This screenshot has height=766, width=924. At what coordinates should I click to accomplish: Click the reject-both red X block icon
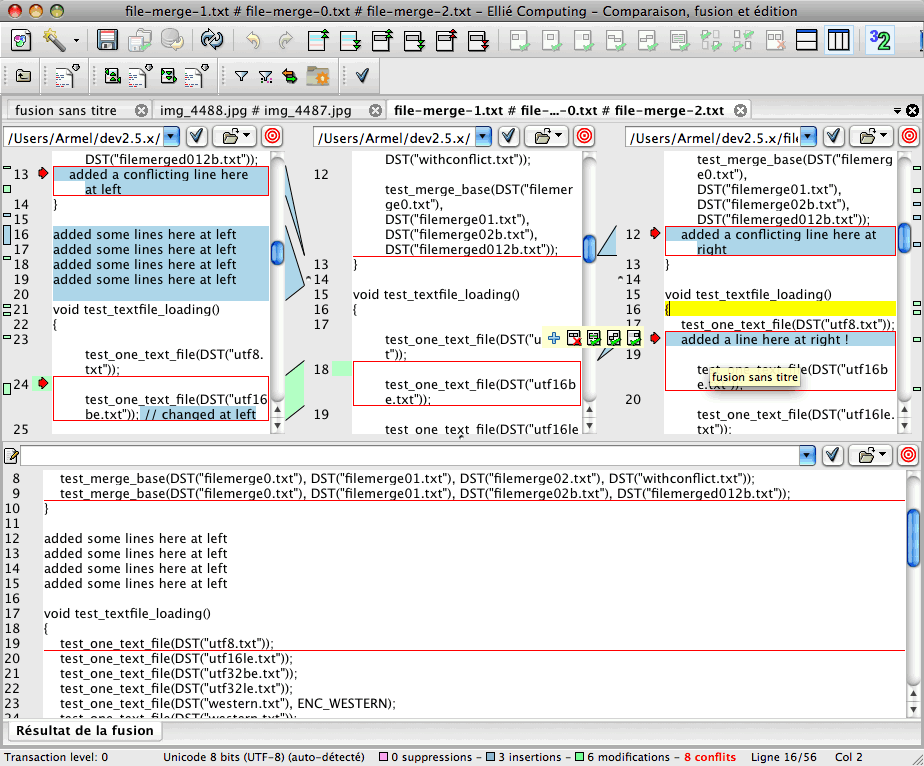(x=775, y=41)
